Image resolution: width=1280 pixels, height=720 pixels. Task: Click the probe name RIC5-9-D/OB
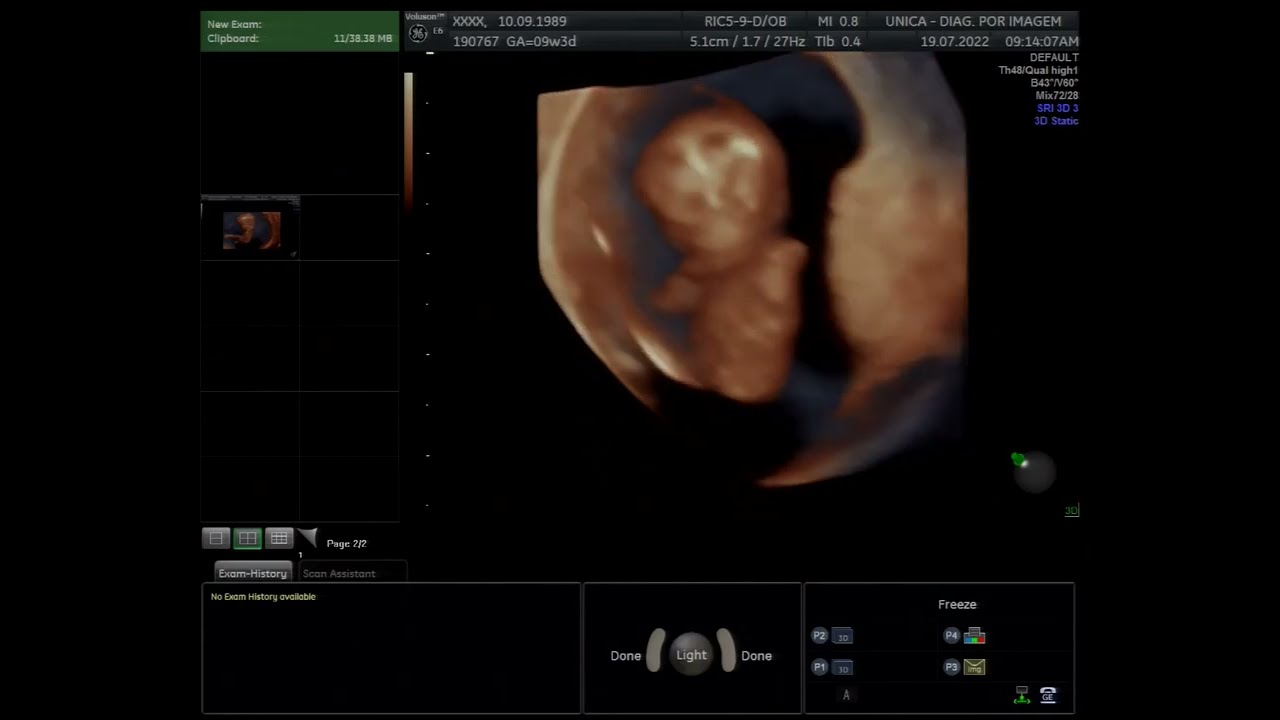click(x=745, y=21)
